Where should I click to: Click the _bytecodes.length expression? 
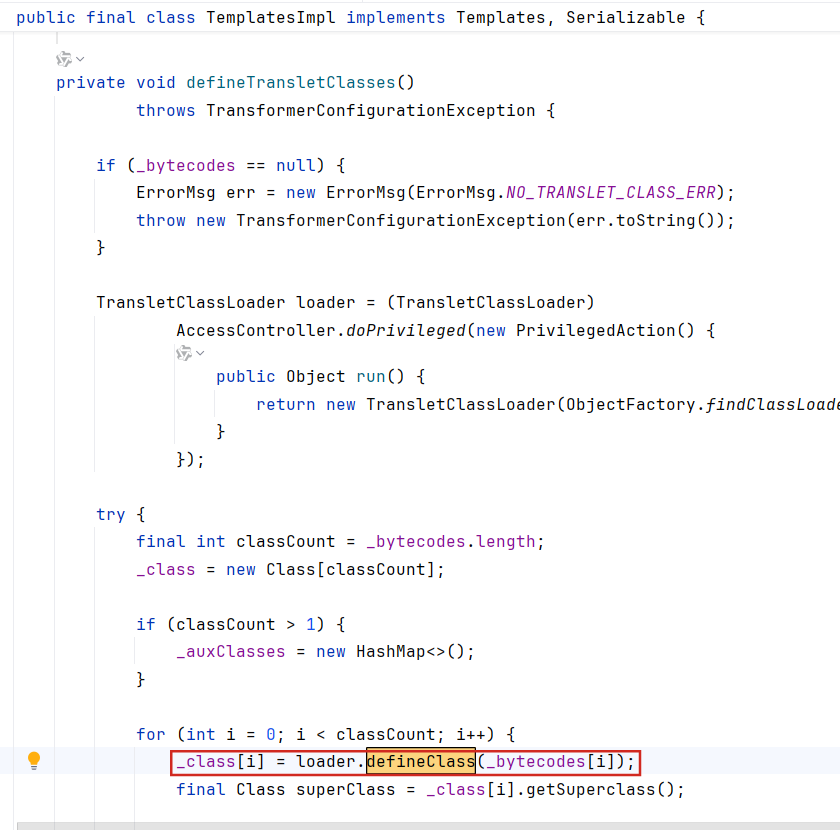pos(451,542)
